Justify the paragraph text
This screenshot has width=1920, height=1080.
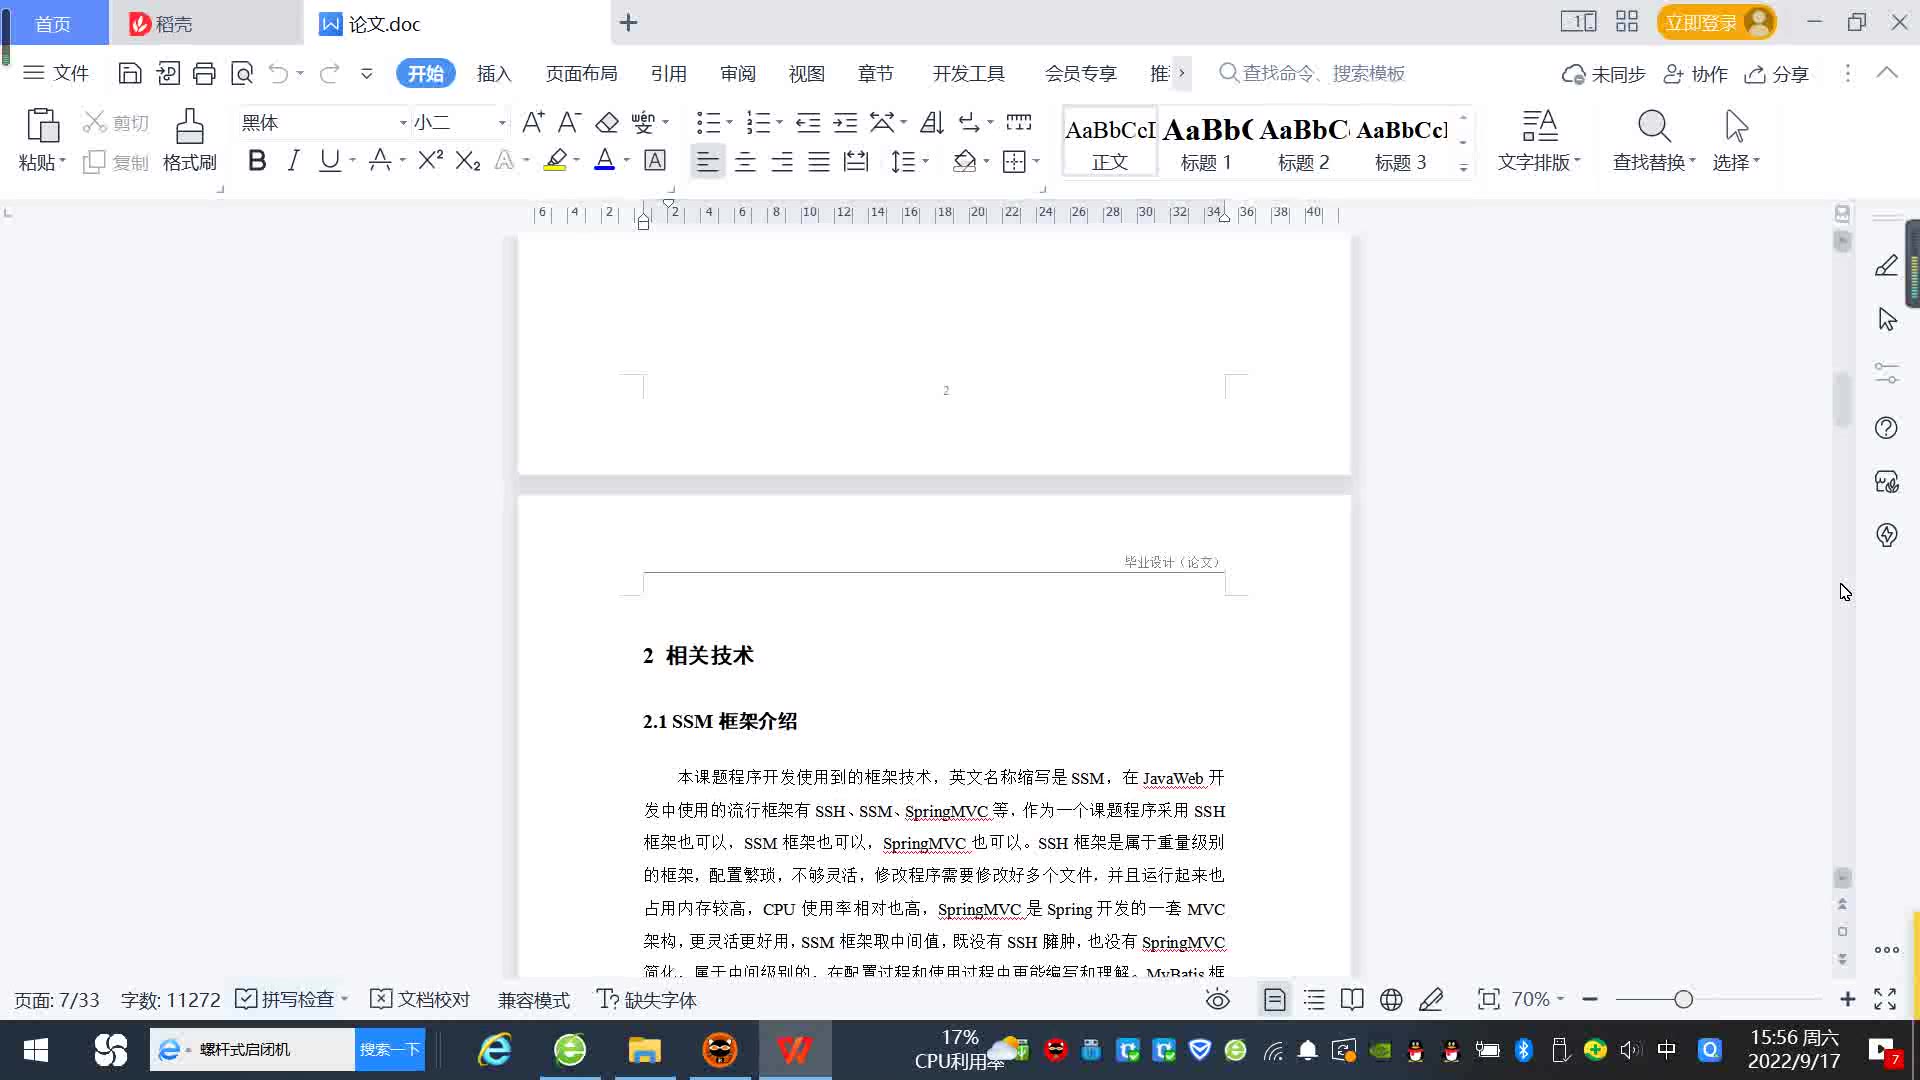click(819, 161)
